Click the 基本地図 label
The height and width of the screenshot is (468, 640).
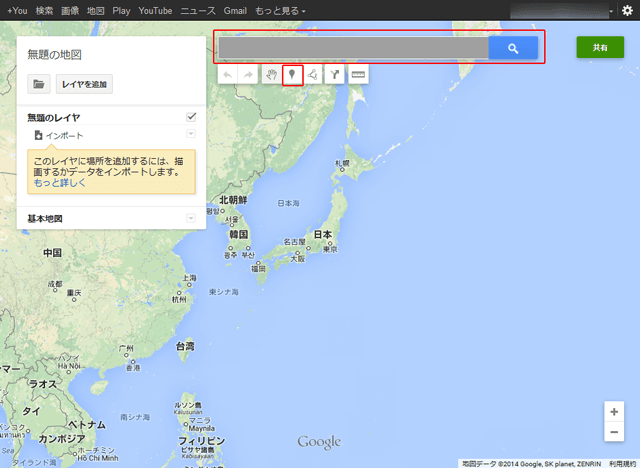pyautogui.click(x=45, y=219)
